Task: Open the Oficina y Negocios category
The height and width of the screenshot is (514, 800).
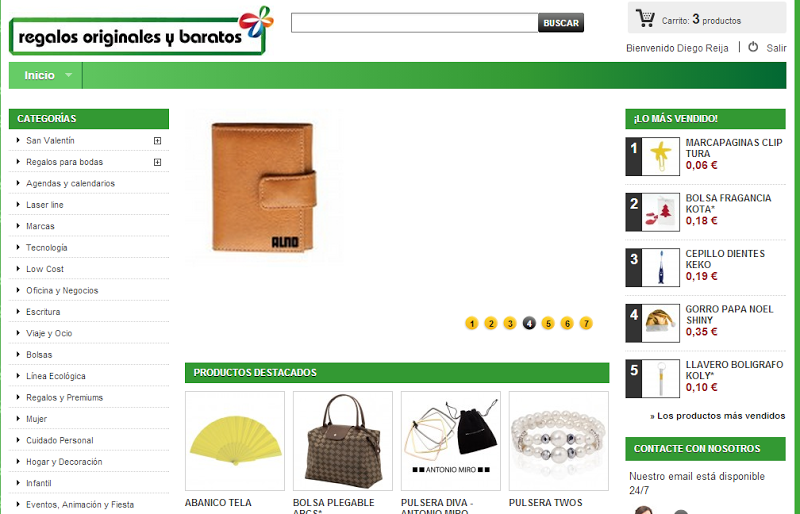Action: click(62, 290)
